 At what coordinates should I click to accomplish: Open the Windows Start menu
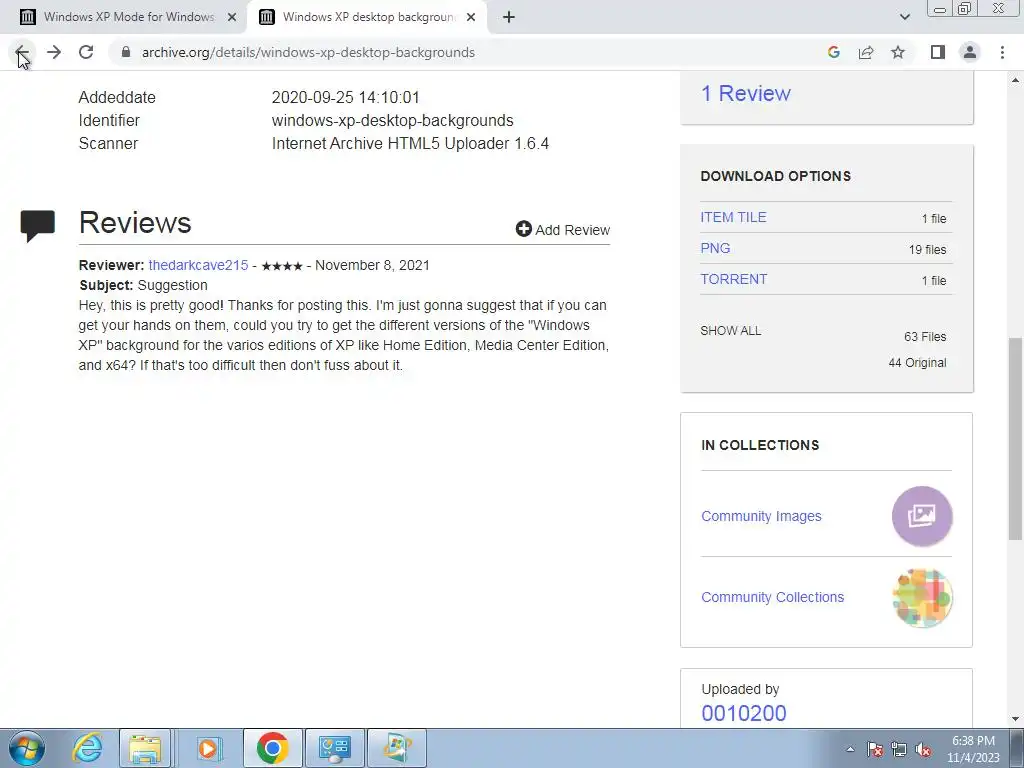point(26,748)
